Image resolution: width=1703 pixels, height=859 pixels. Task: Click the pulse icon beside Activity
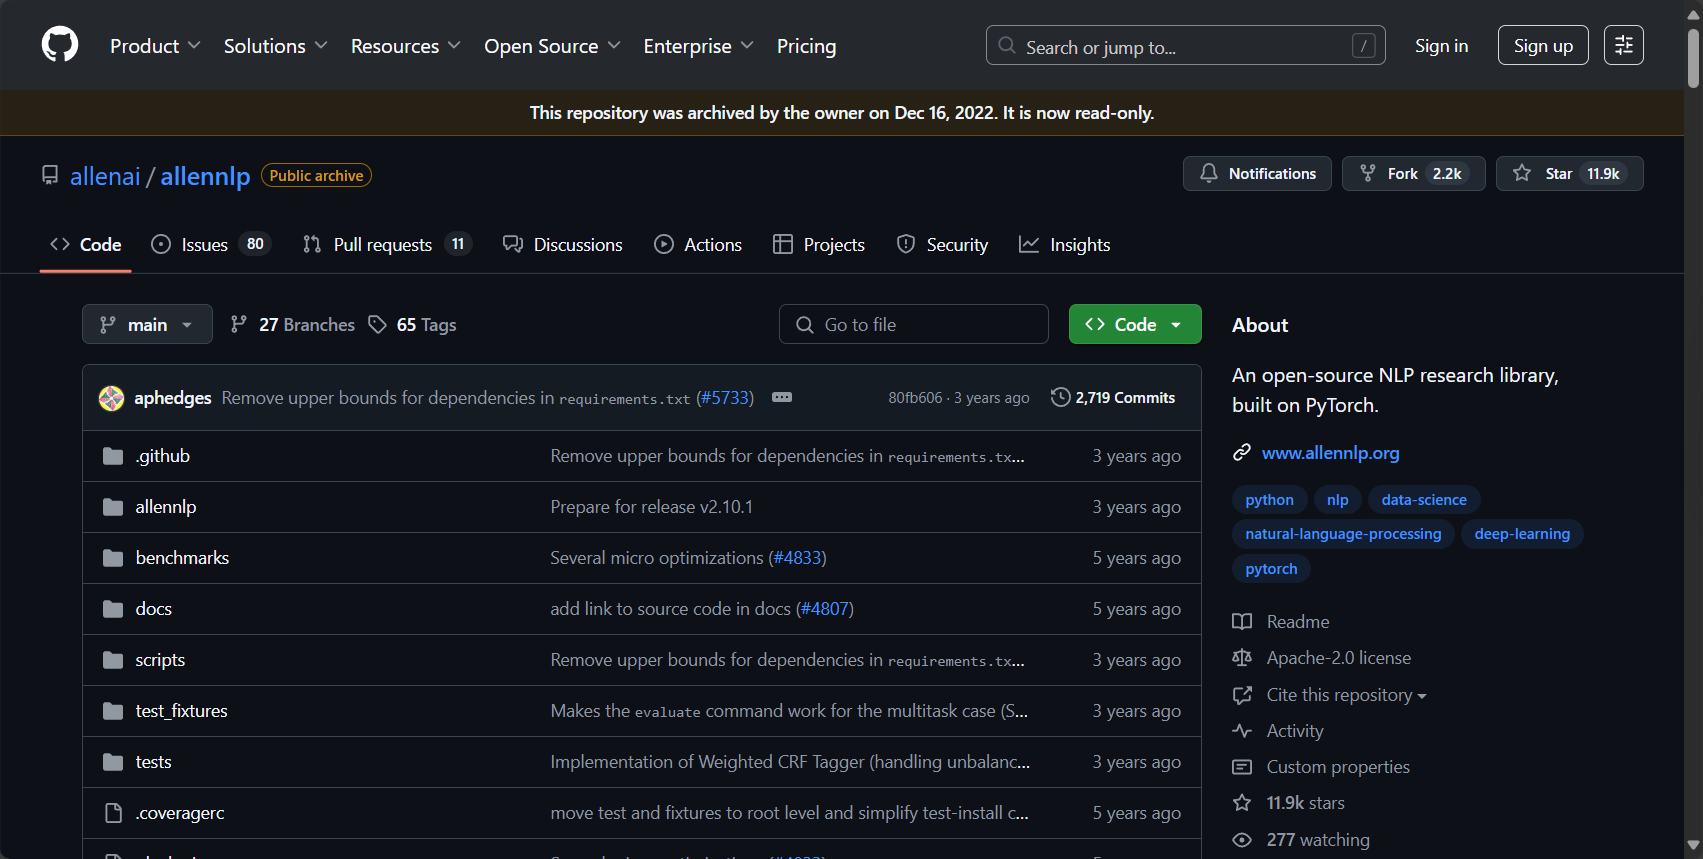click(1242, 731)
